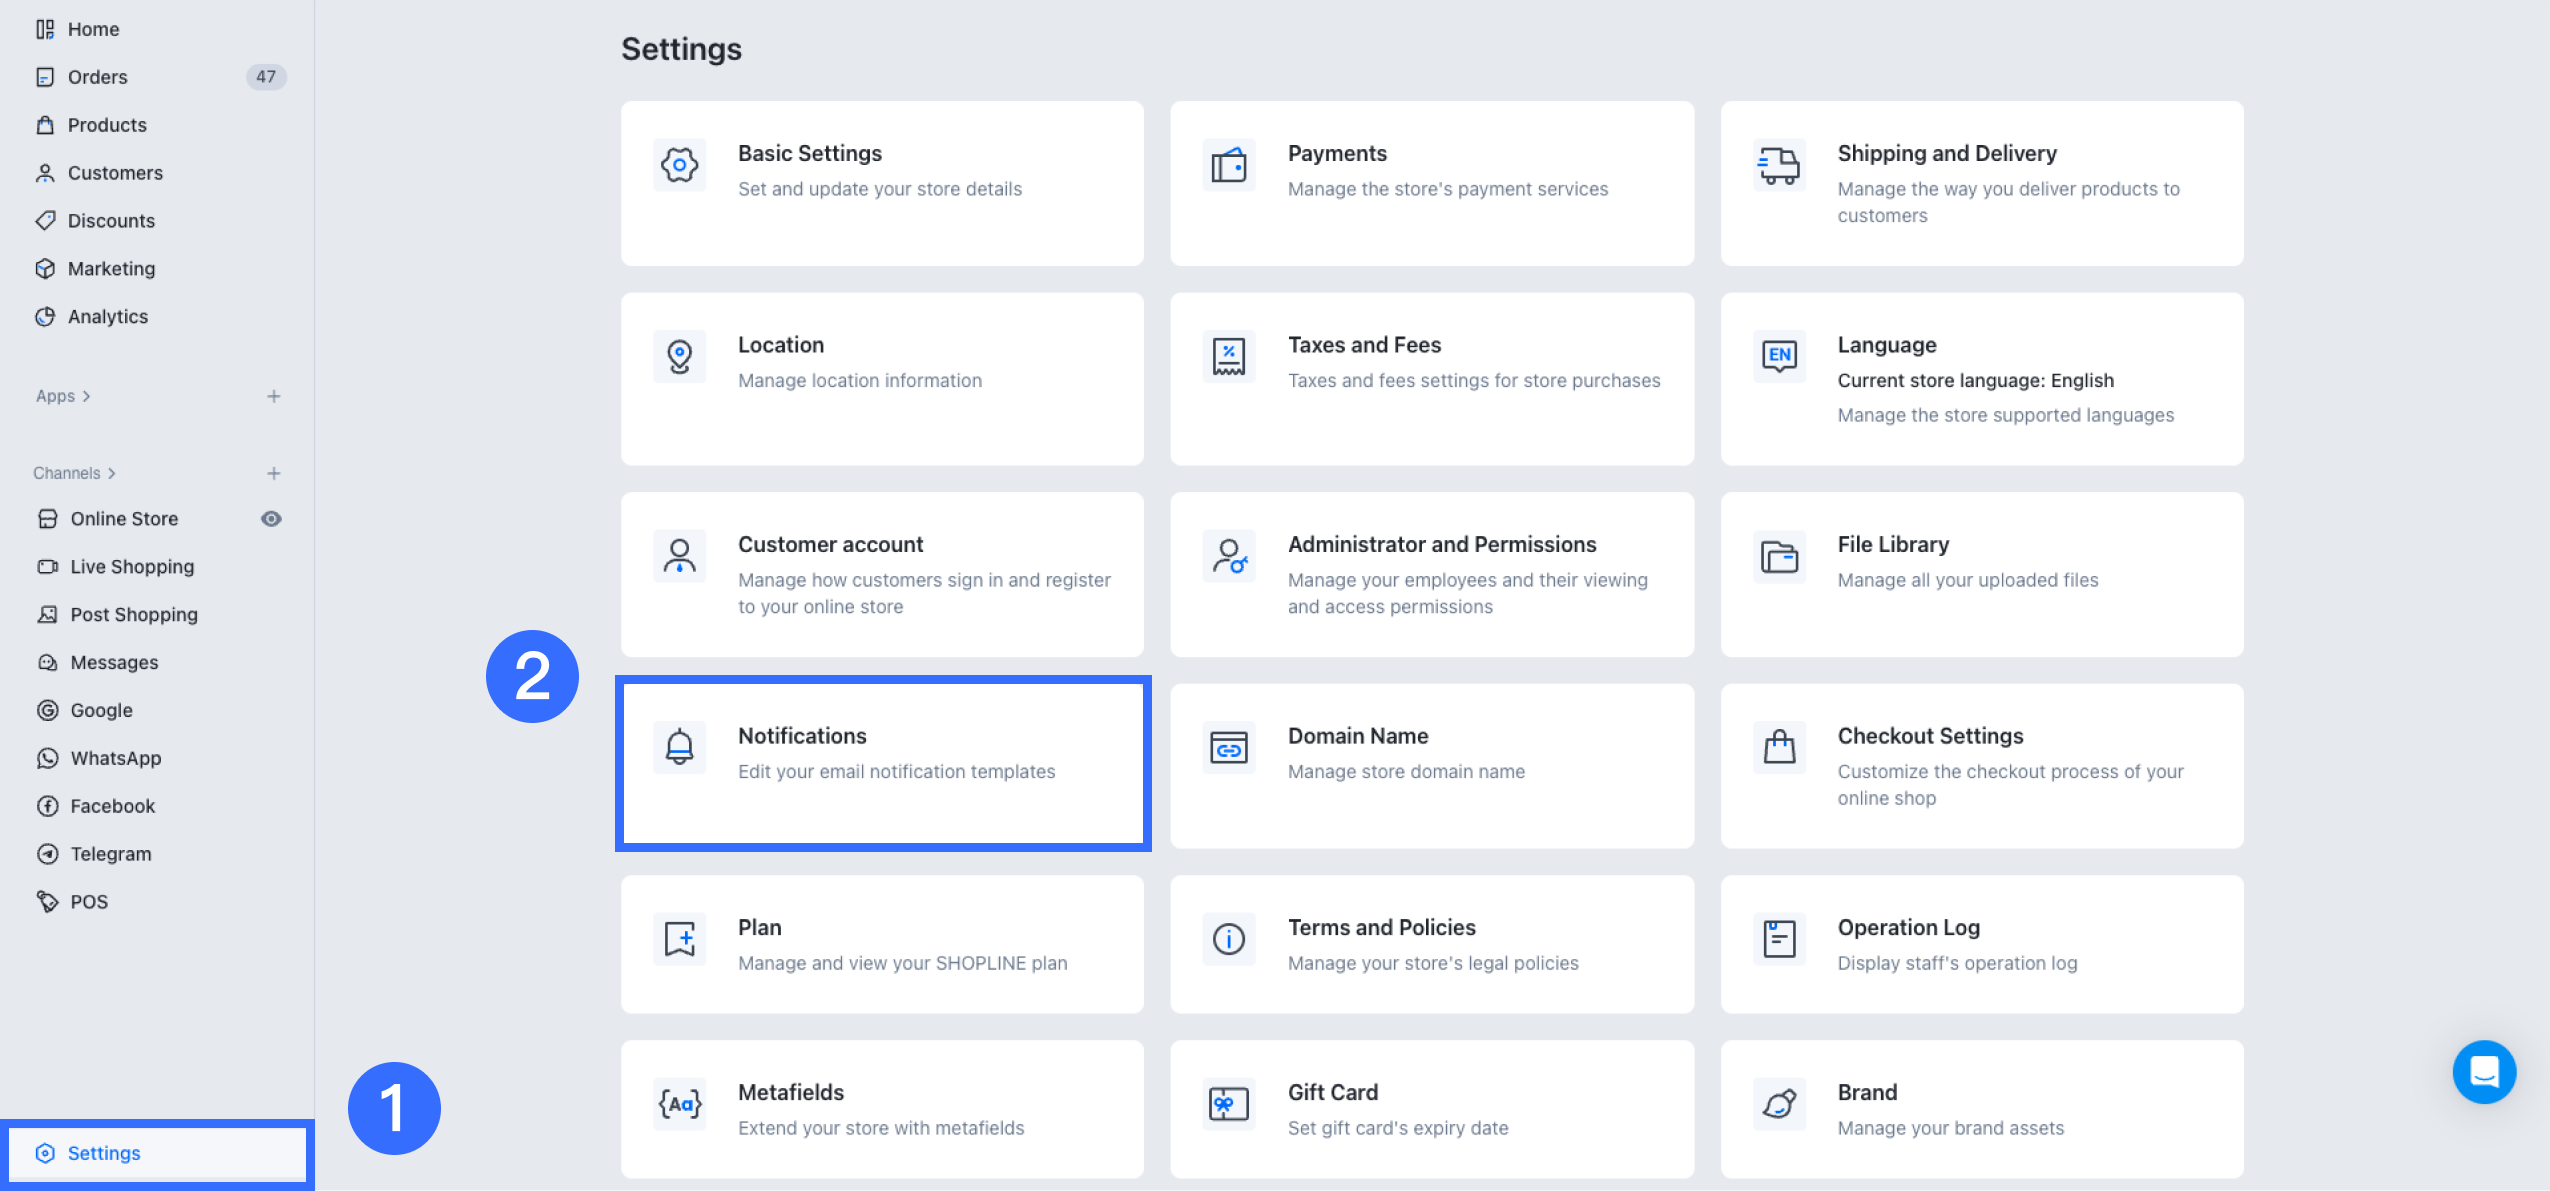This screenshot has width=2550, height=1191.
Task: Select Settings at the sidebar bottom
Action: (158, 1154)
